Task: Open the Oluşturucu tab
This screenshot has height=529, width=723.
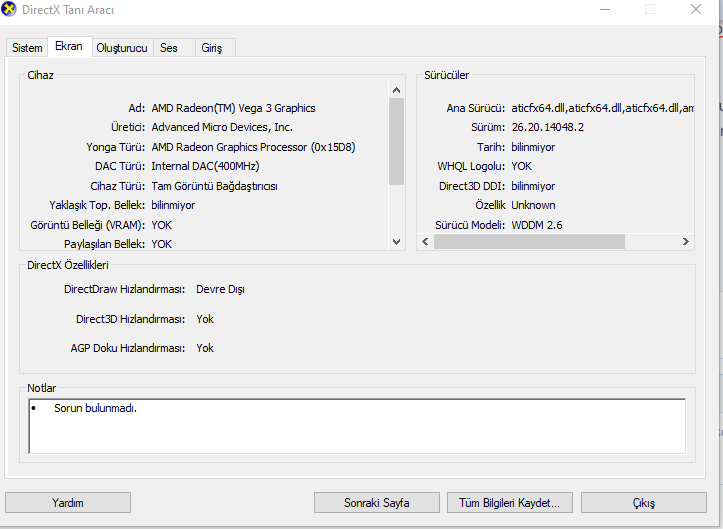Action: click(x=122, y=48)
